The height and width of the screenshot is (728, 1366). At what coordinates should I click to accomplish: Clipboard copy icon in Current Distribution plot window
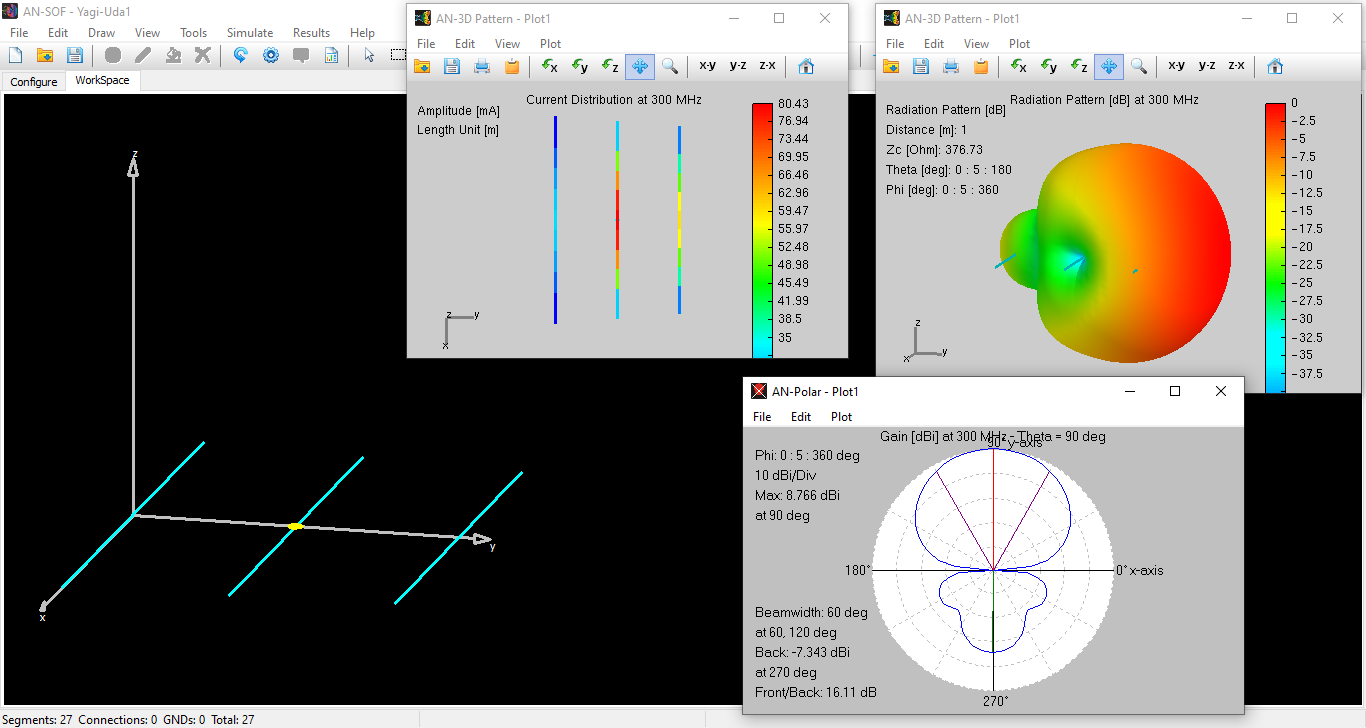(512, 66)
